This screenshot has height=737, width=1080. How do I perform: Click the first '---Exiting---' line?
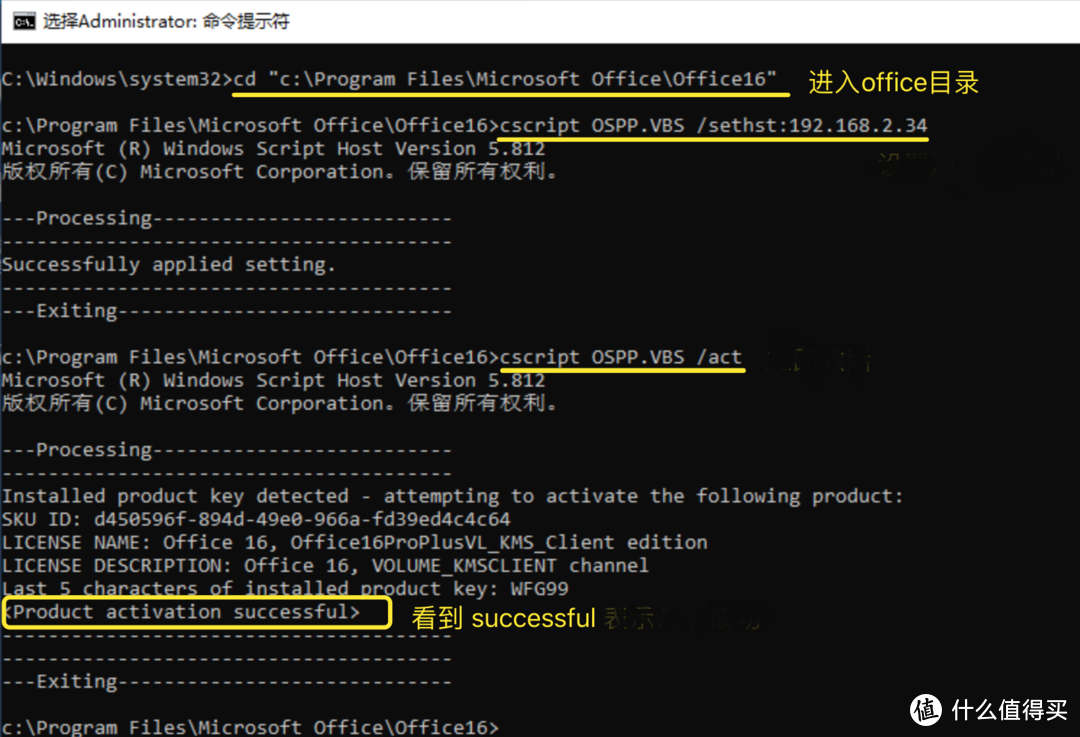pyautogui.click(x=227, y=311)
